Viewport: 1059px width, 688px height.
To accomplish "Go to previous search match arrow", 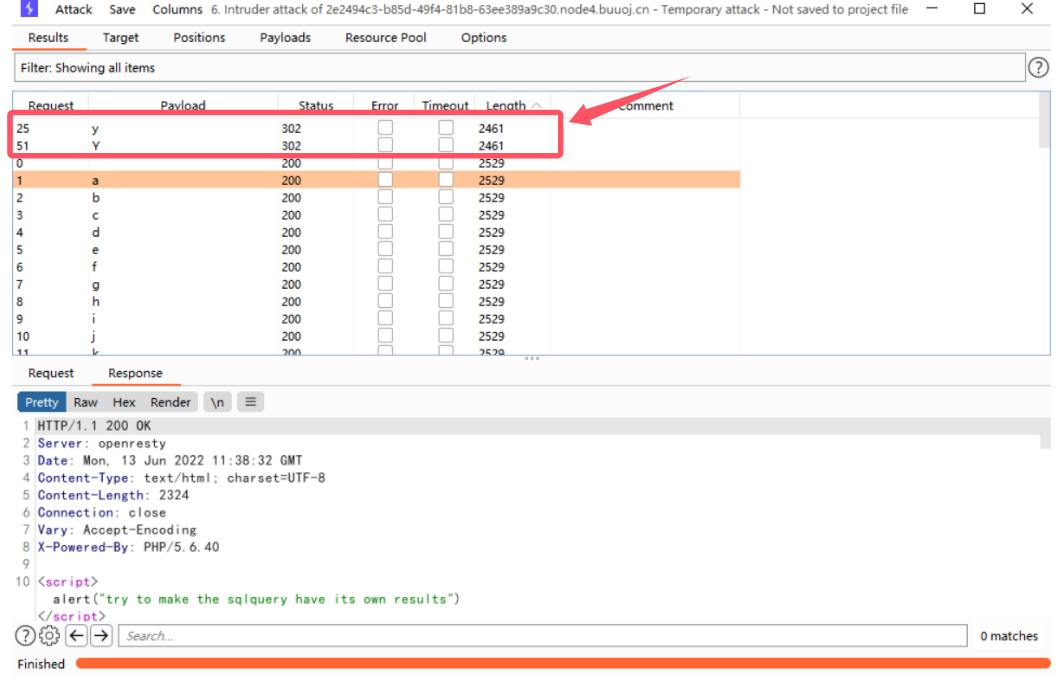I will click(76, 636).
